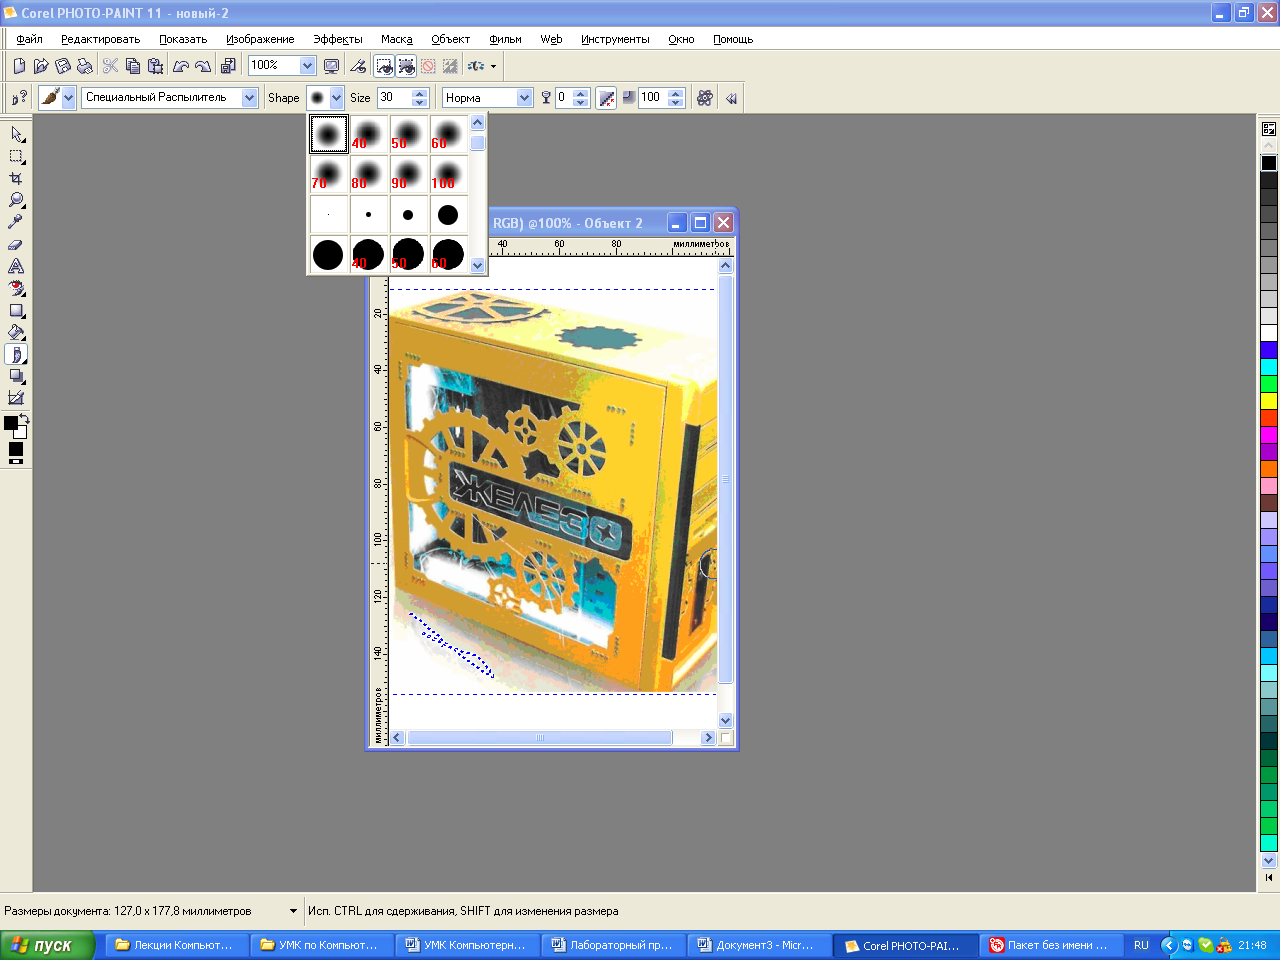Select the Eraser tool
Viewport: 1280px width, 960px height.
point(16,244)
